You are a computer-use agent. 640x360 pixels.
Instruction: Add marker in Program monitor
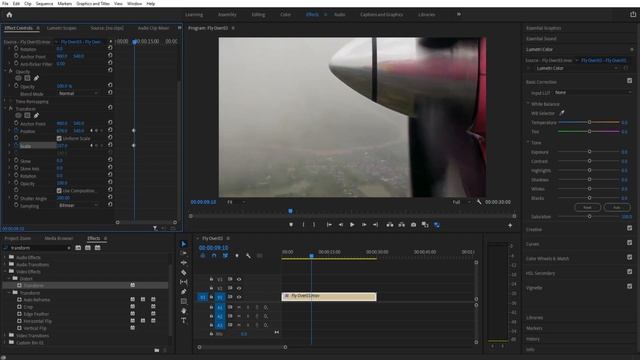click(x=291, y=224)
